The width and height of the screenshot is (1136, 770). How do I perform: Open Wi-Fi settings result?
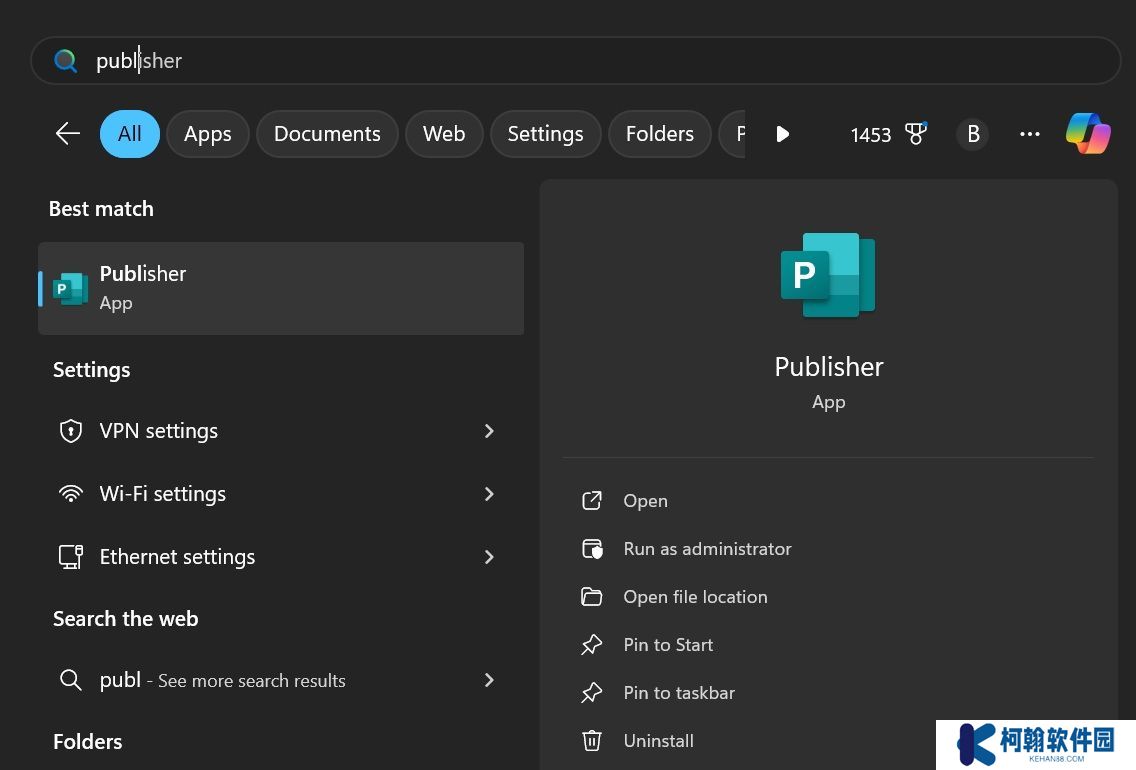[x=281, y=494]
